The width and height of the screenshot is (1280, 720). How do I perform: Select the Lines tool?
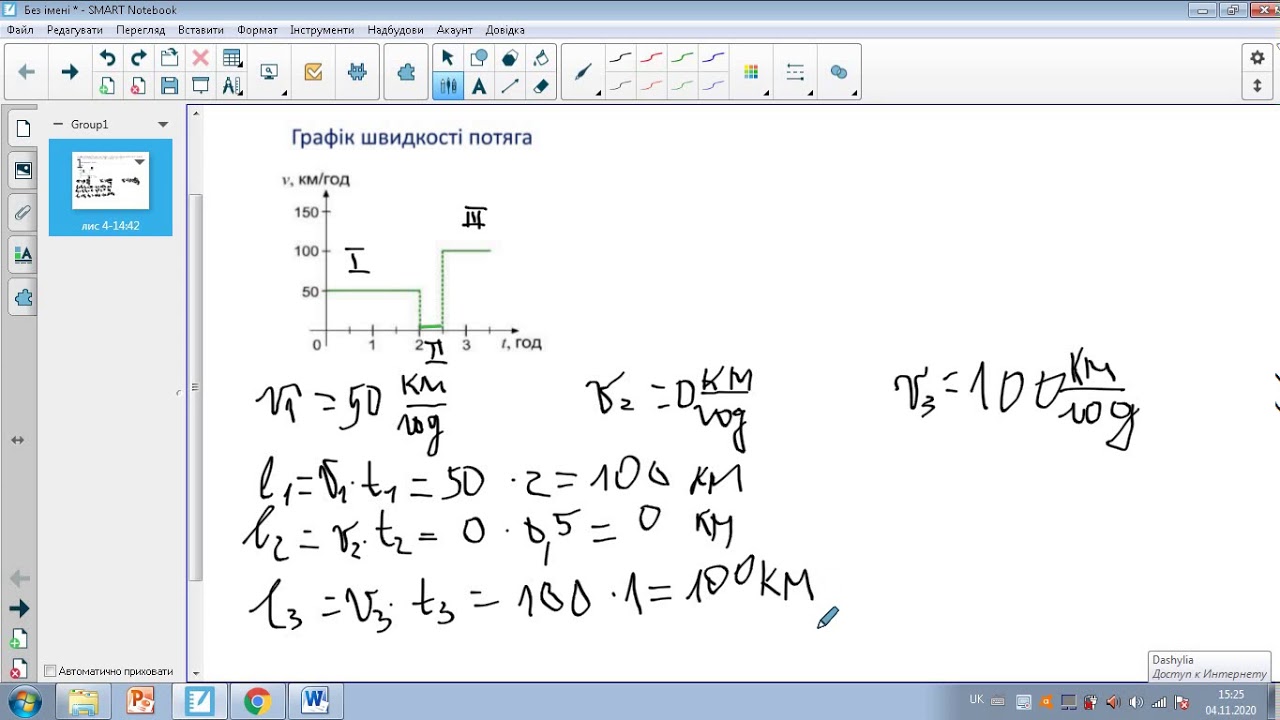point(510,86)
